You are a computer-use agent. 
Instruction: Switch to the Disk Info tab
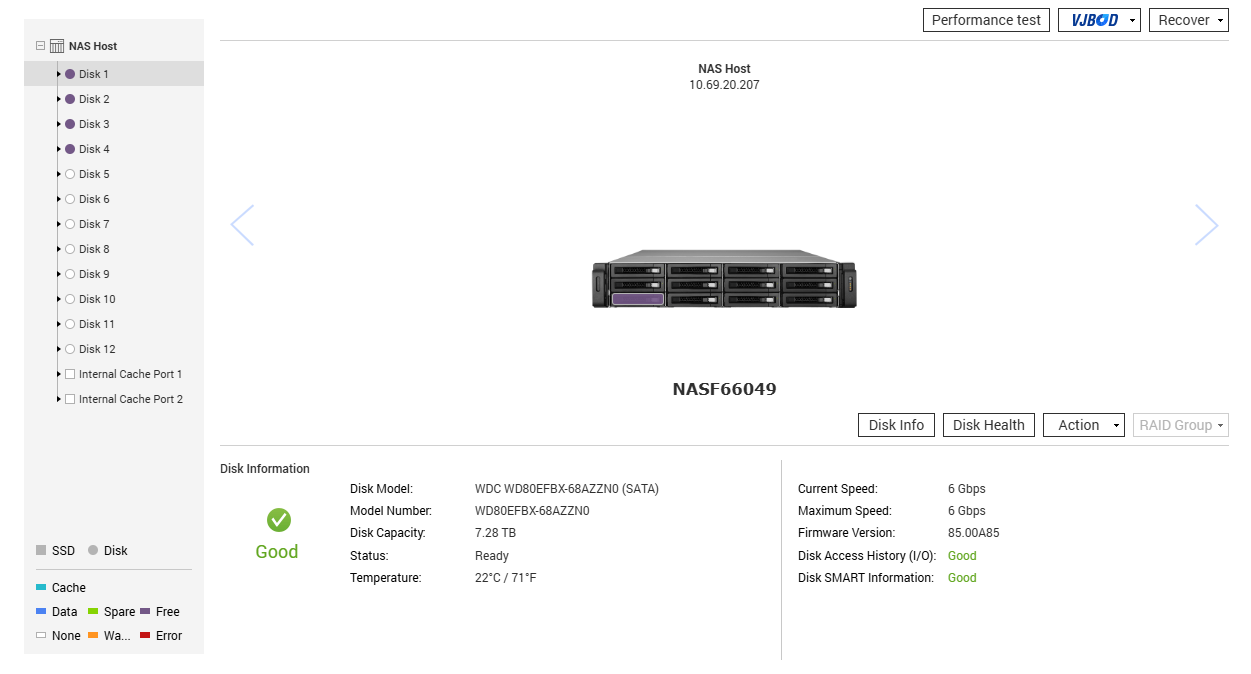896,424
